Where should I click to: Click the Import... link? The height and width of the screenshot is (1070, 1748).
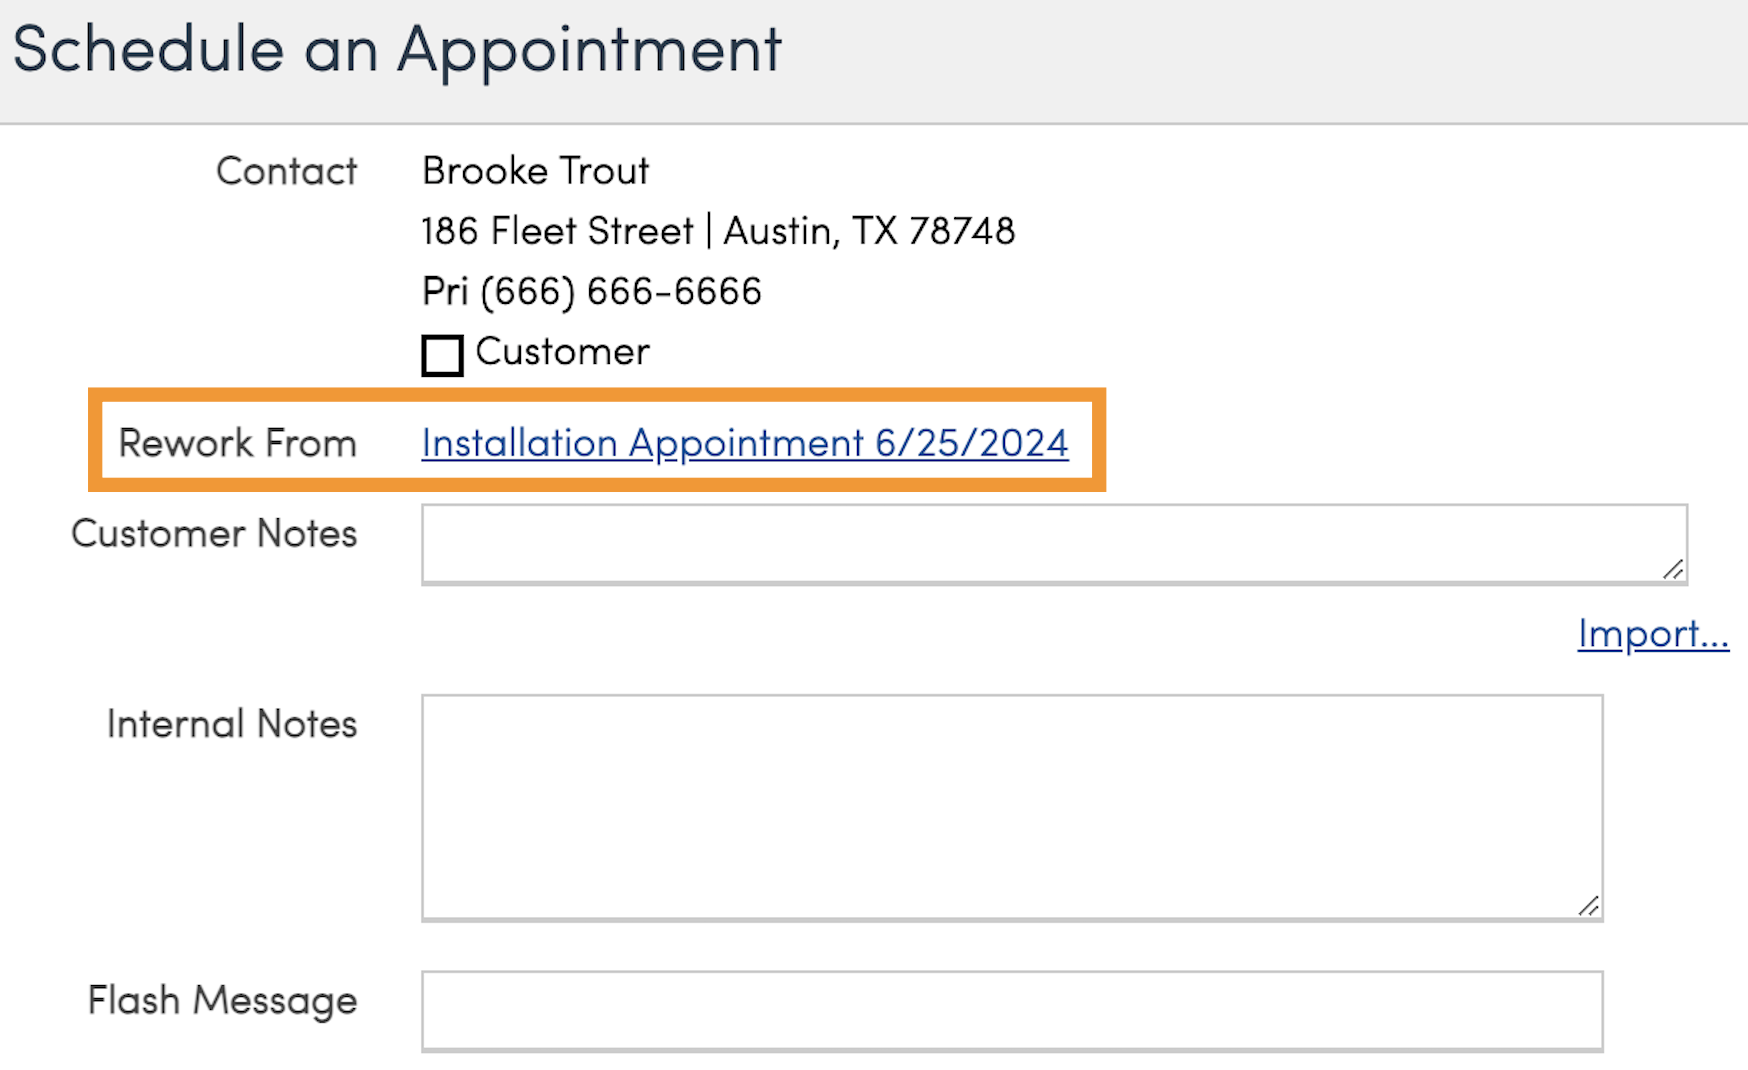coord(1653,634)
